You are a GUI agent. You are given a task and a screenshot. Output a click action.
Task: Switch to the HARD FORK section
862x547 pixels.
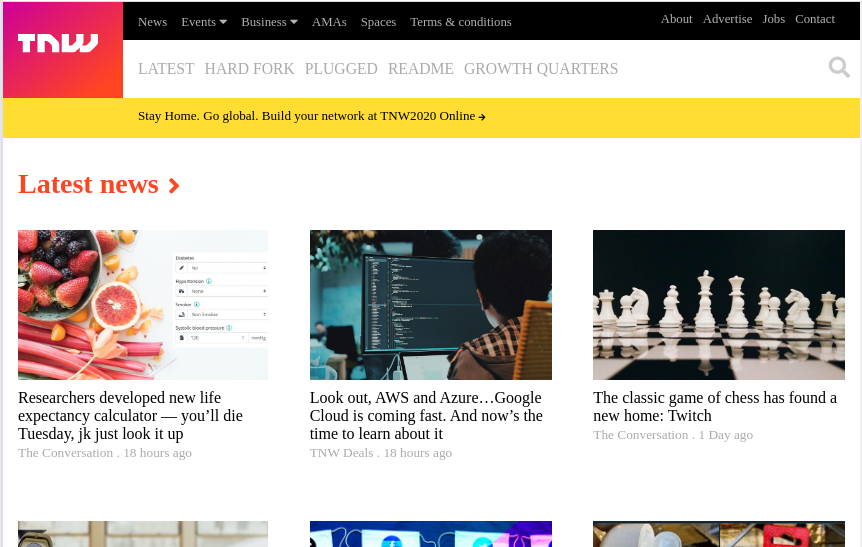point(249,69)
